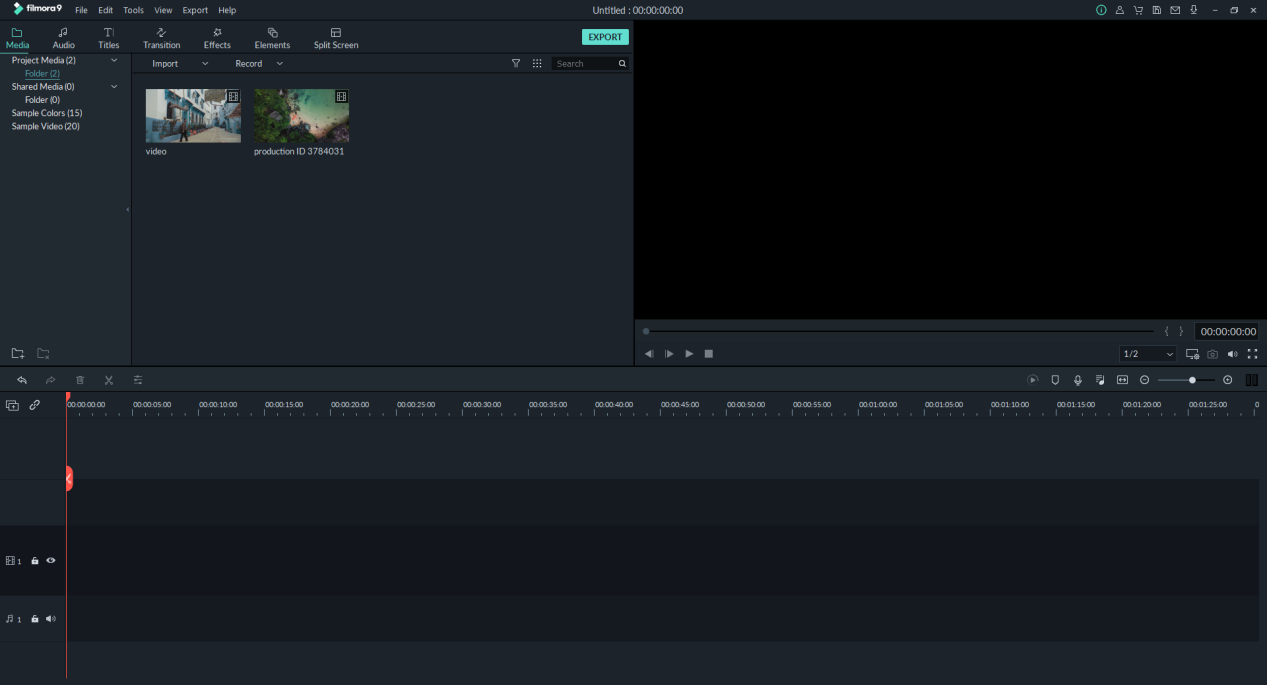Click the EXPORT button
The width and height of the screenshot is (1267, 685).
coord(605,36)
